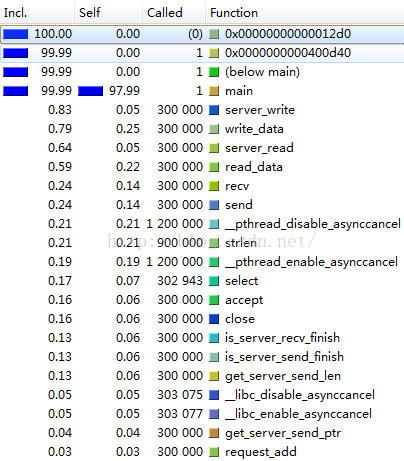Viewport: 404px width, 461px height.
Task: Click the color square beside accept
Action: 214,300
